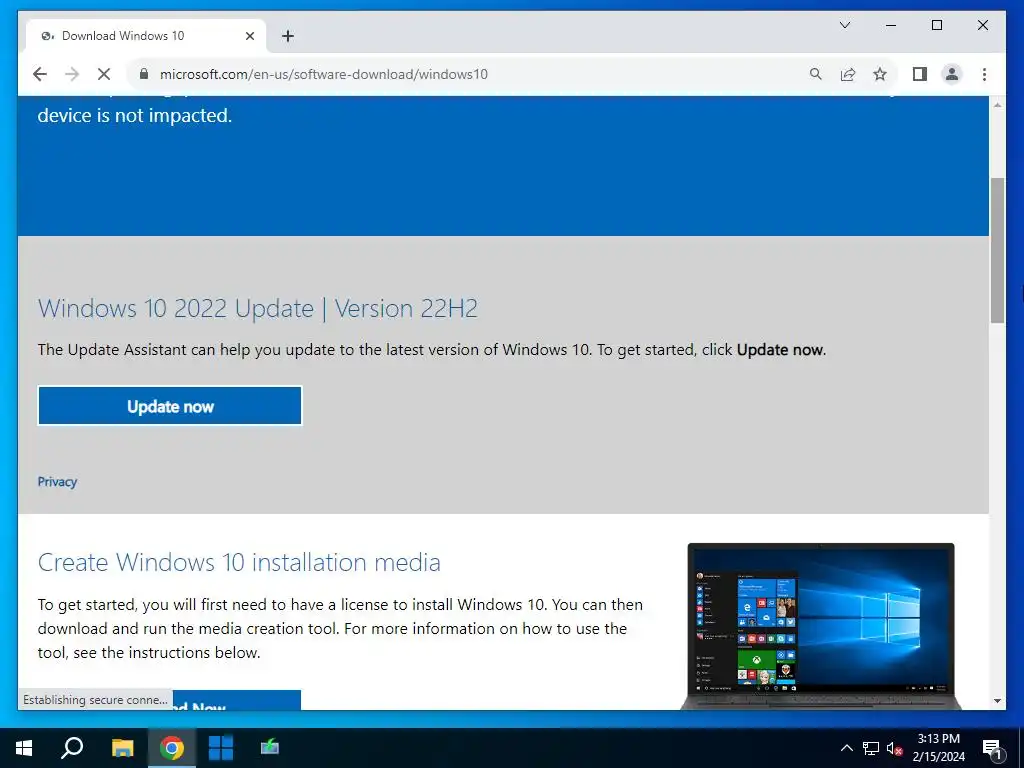Stop loading the page
Viewport: 1024px width, 768px height.
(x=104, y=74)
